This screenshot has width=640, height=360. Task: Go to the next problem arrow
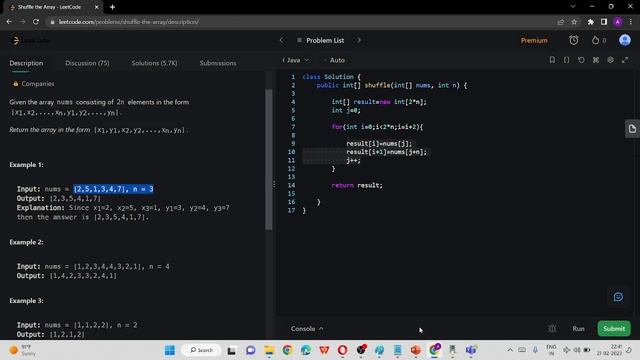[359, 40]
